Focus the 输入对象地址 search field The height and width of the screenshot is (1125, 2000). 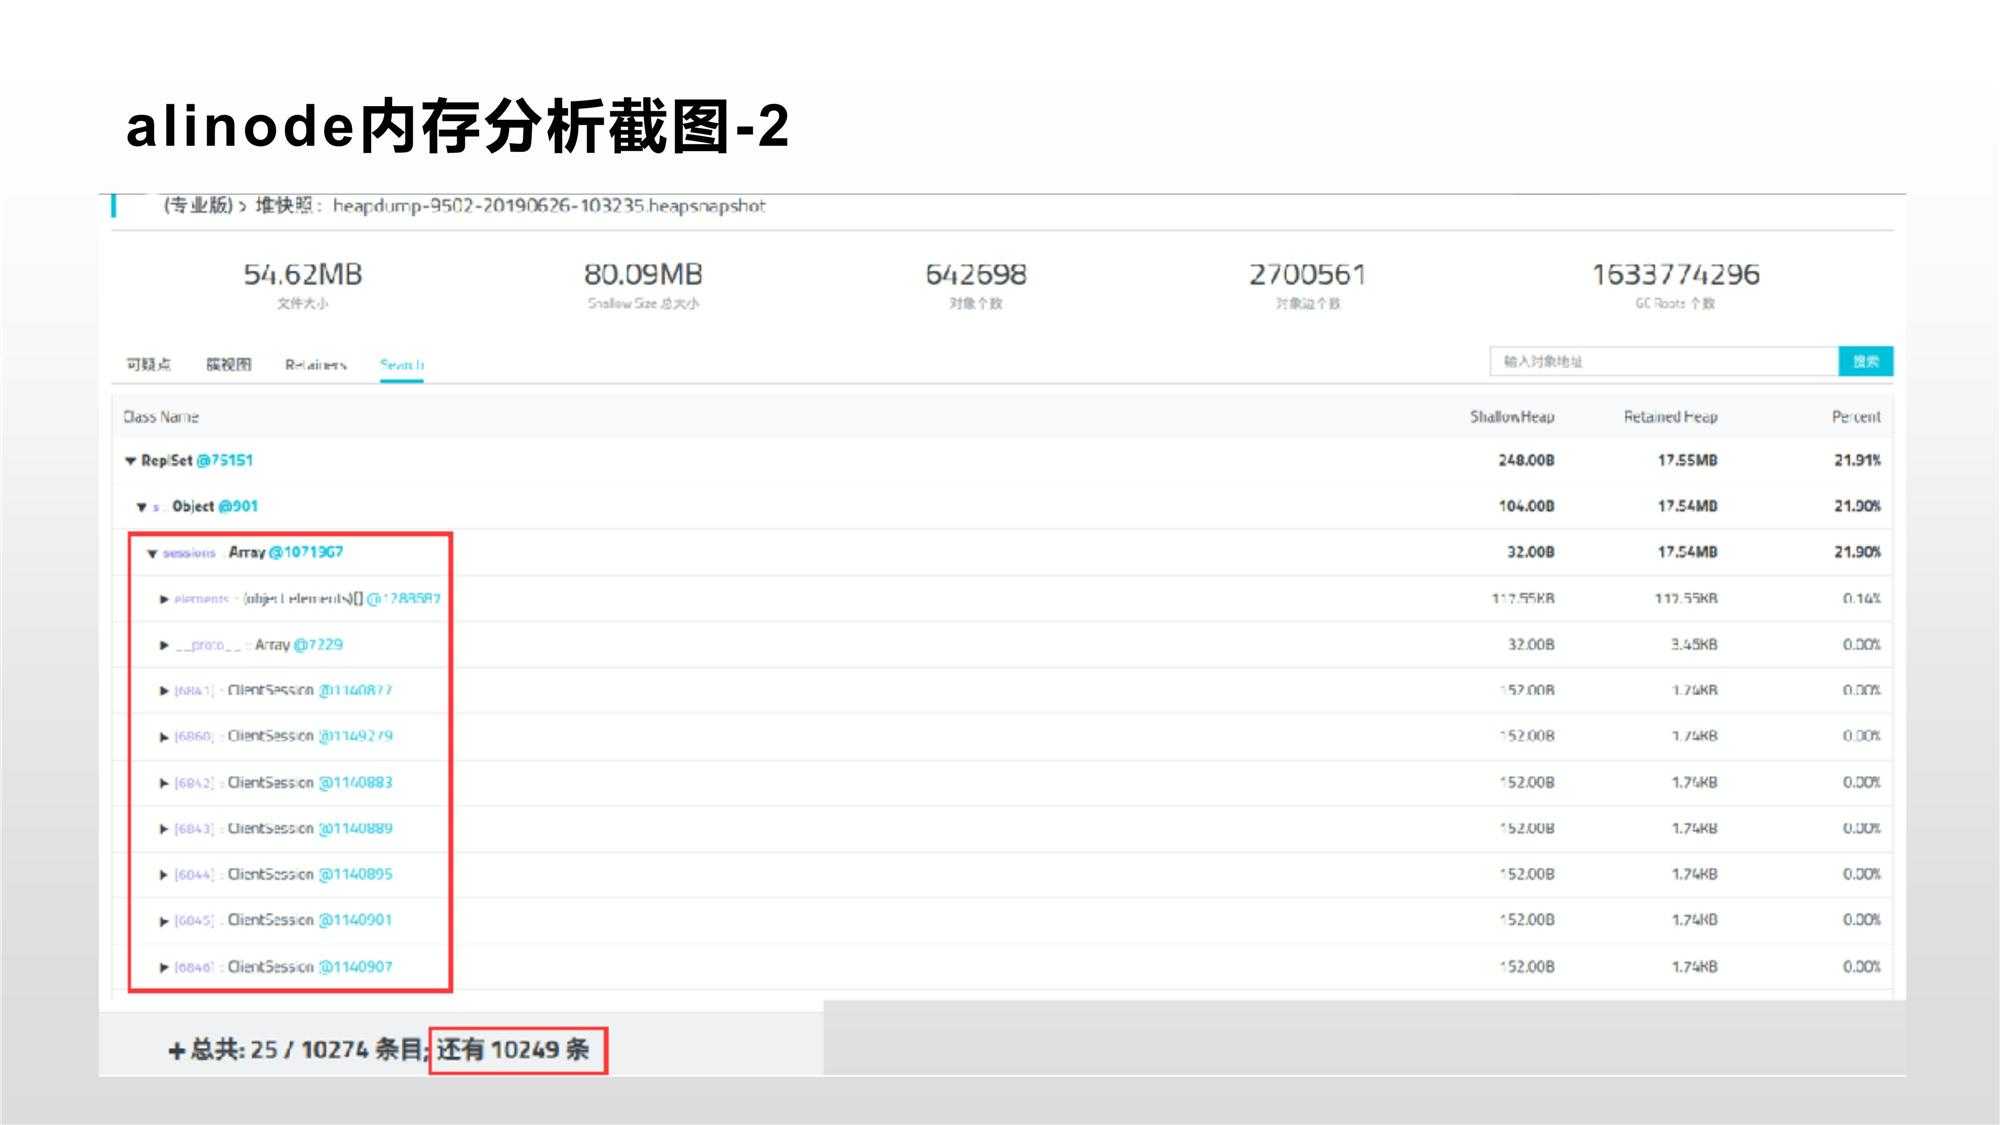point(1664,361)
